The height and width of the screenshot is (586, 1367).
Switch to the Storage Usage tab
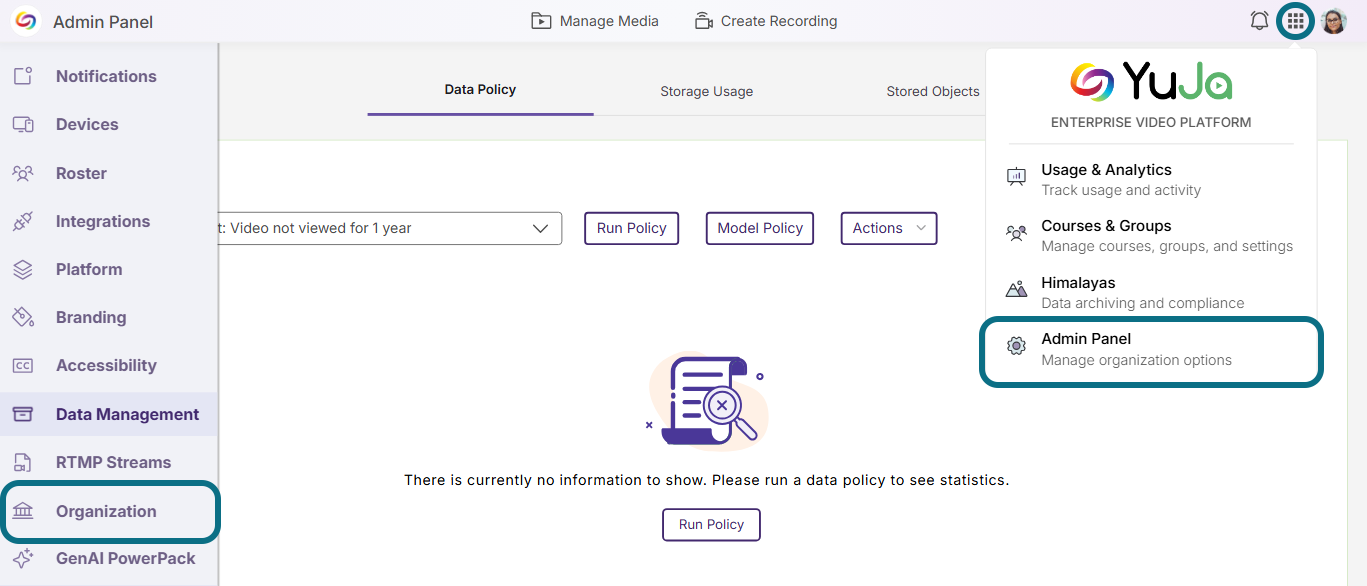(x=706, y=91)
